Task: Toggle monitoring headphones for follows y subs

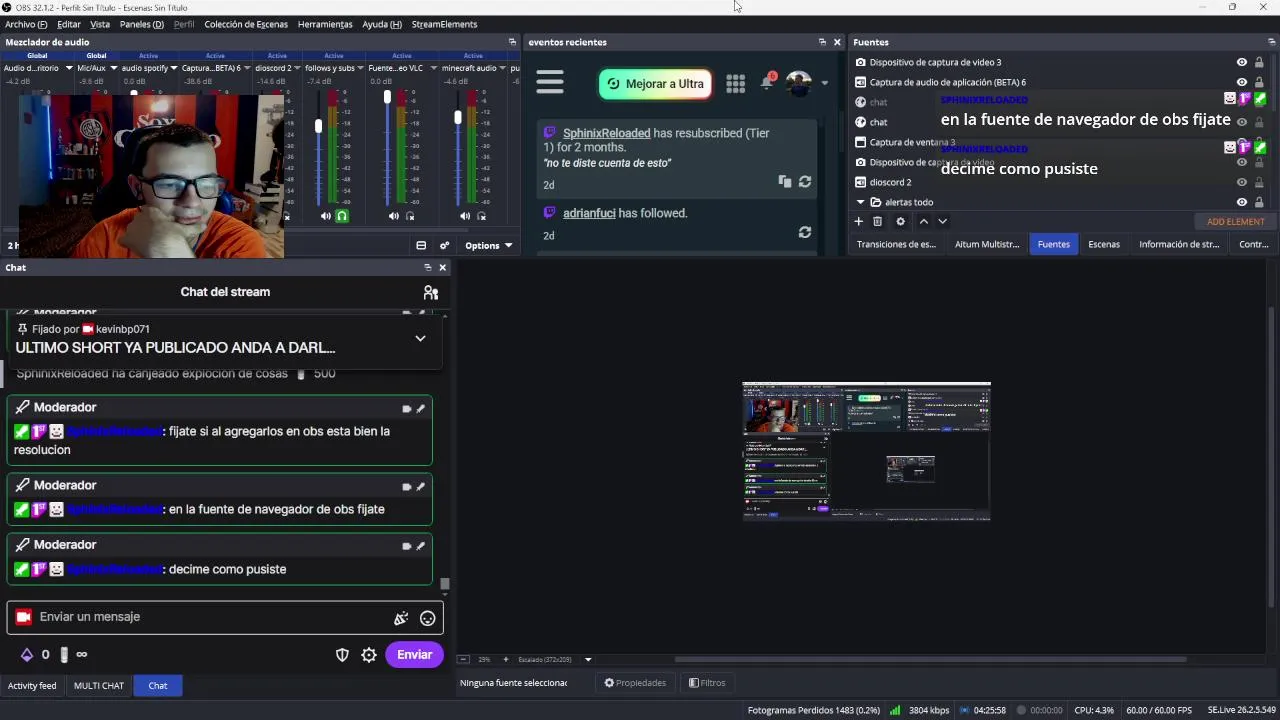Action: tap(342, 216)
